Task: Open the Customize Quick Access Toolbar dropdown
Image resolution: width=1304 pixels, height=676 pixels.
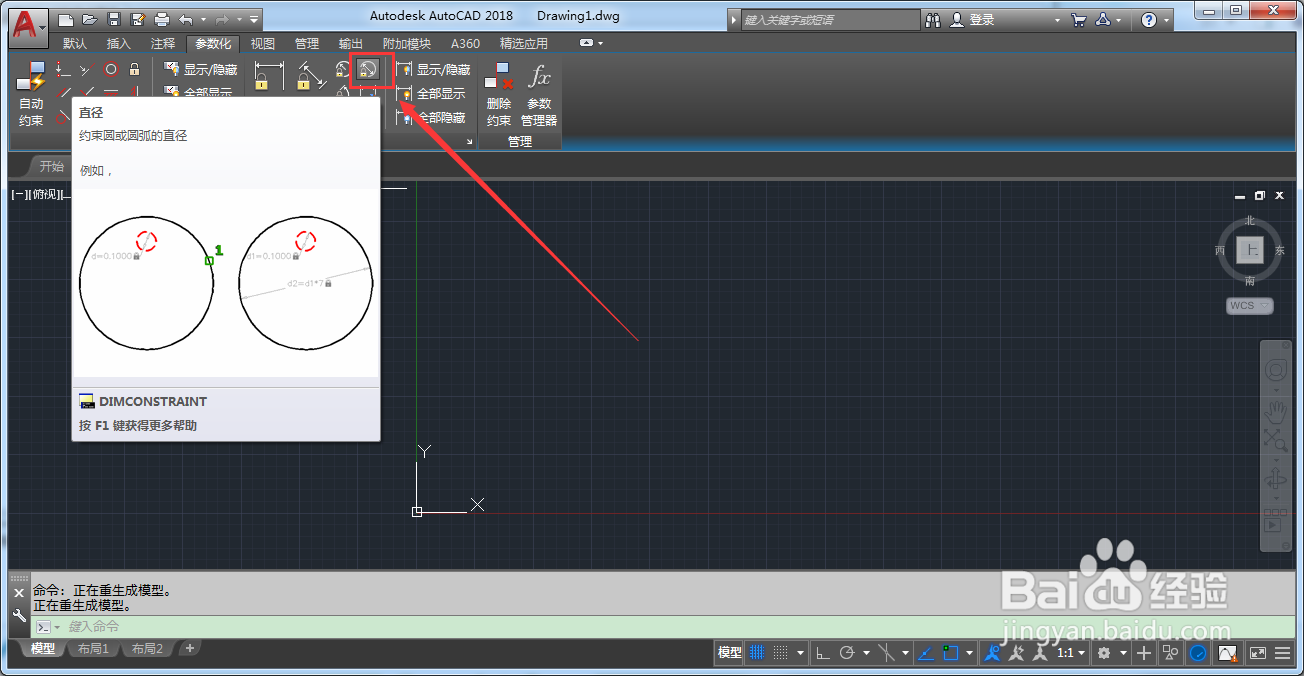Action: pyautogui.click(x=255, y=19)
